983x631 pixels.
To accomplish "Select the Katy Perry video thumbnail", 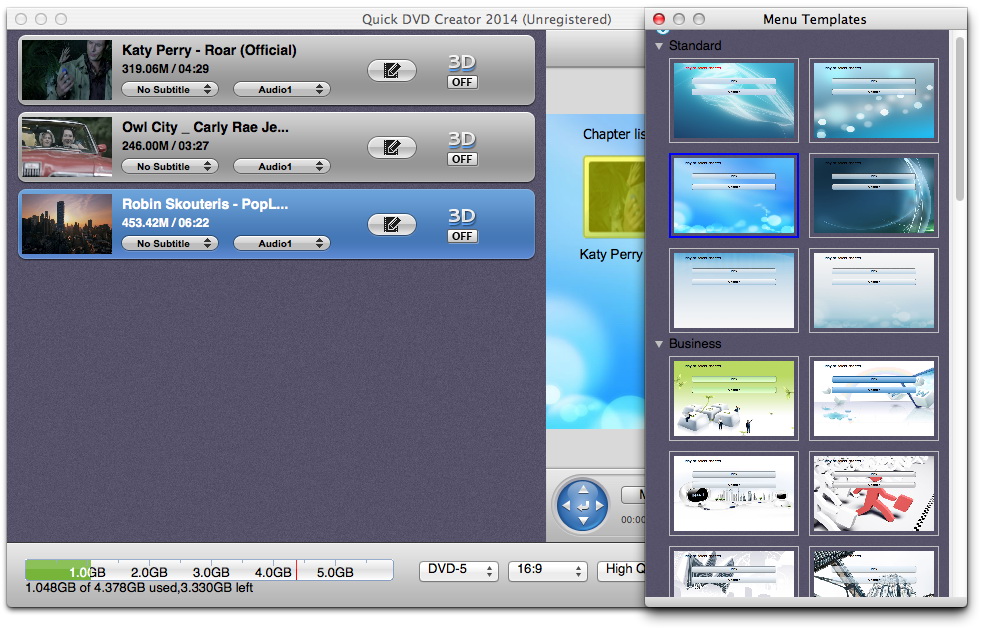I will point(67,70).
